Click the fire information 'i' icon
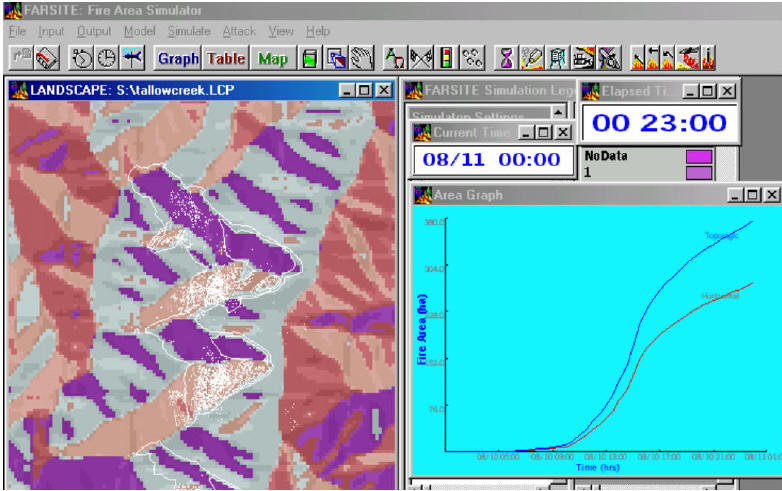Viewport: 782px width, 491px height. click(708, 58)
